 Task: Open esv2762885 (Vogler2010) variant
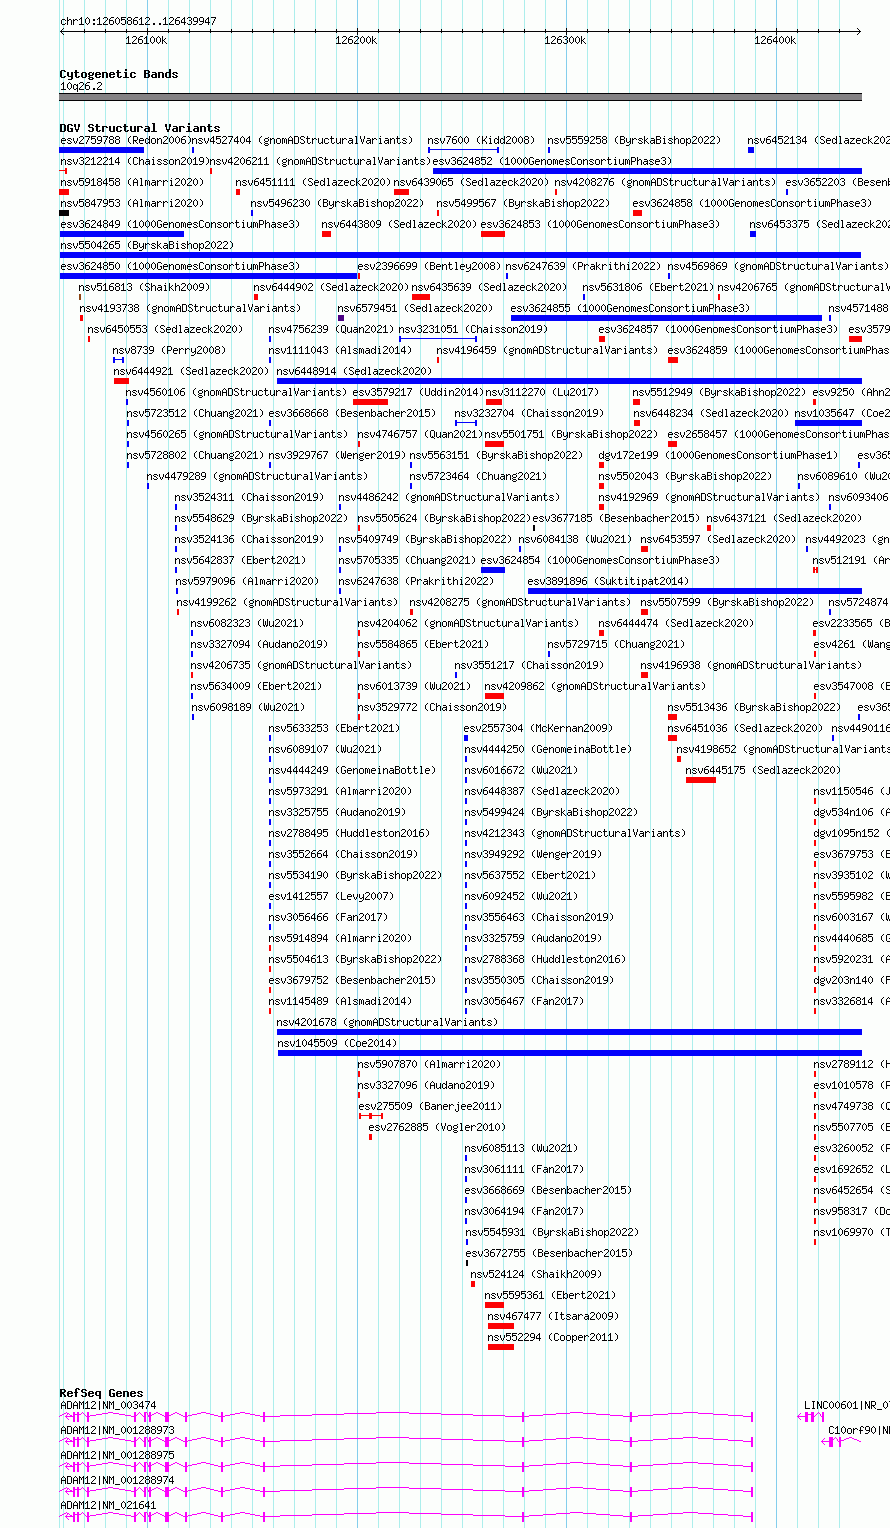pyautogui.click(x=437, y=1127)
